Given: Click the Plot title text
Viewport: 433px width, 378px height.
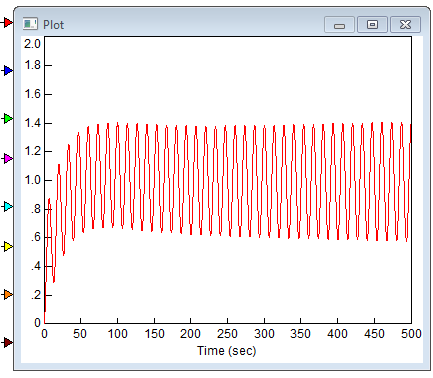Looking at the screenshot, I should (53, 25).
